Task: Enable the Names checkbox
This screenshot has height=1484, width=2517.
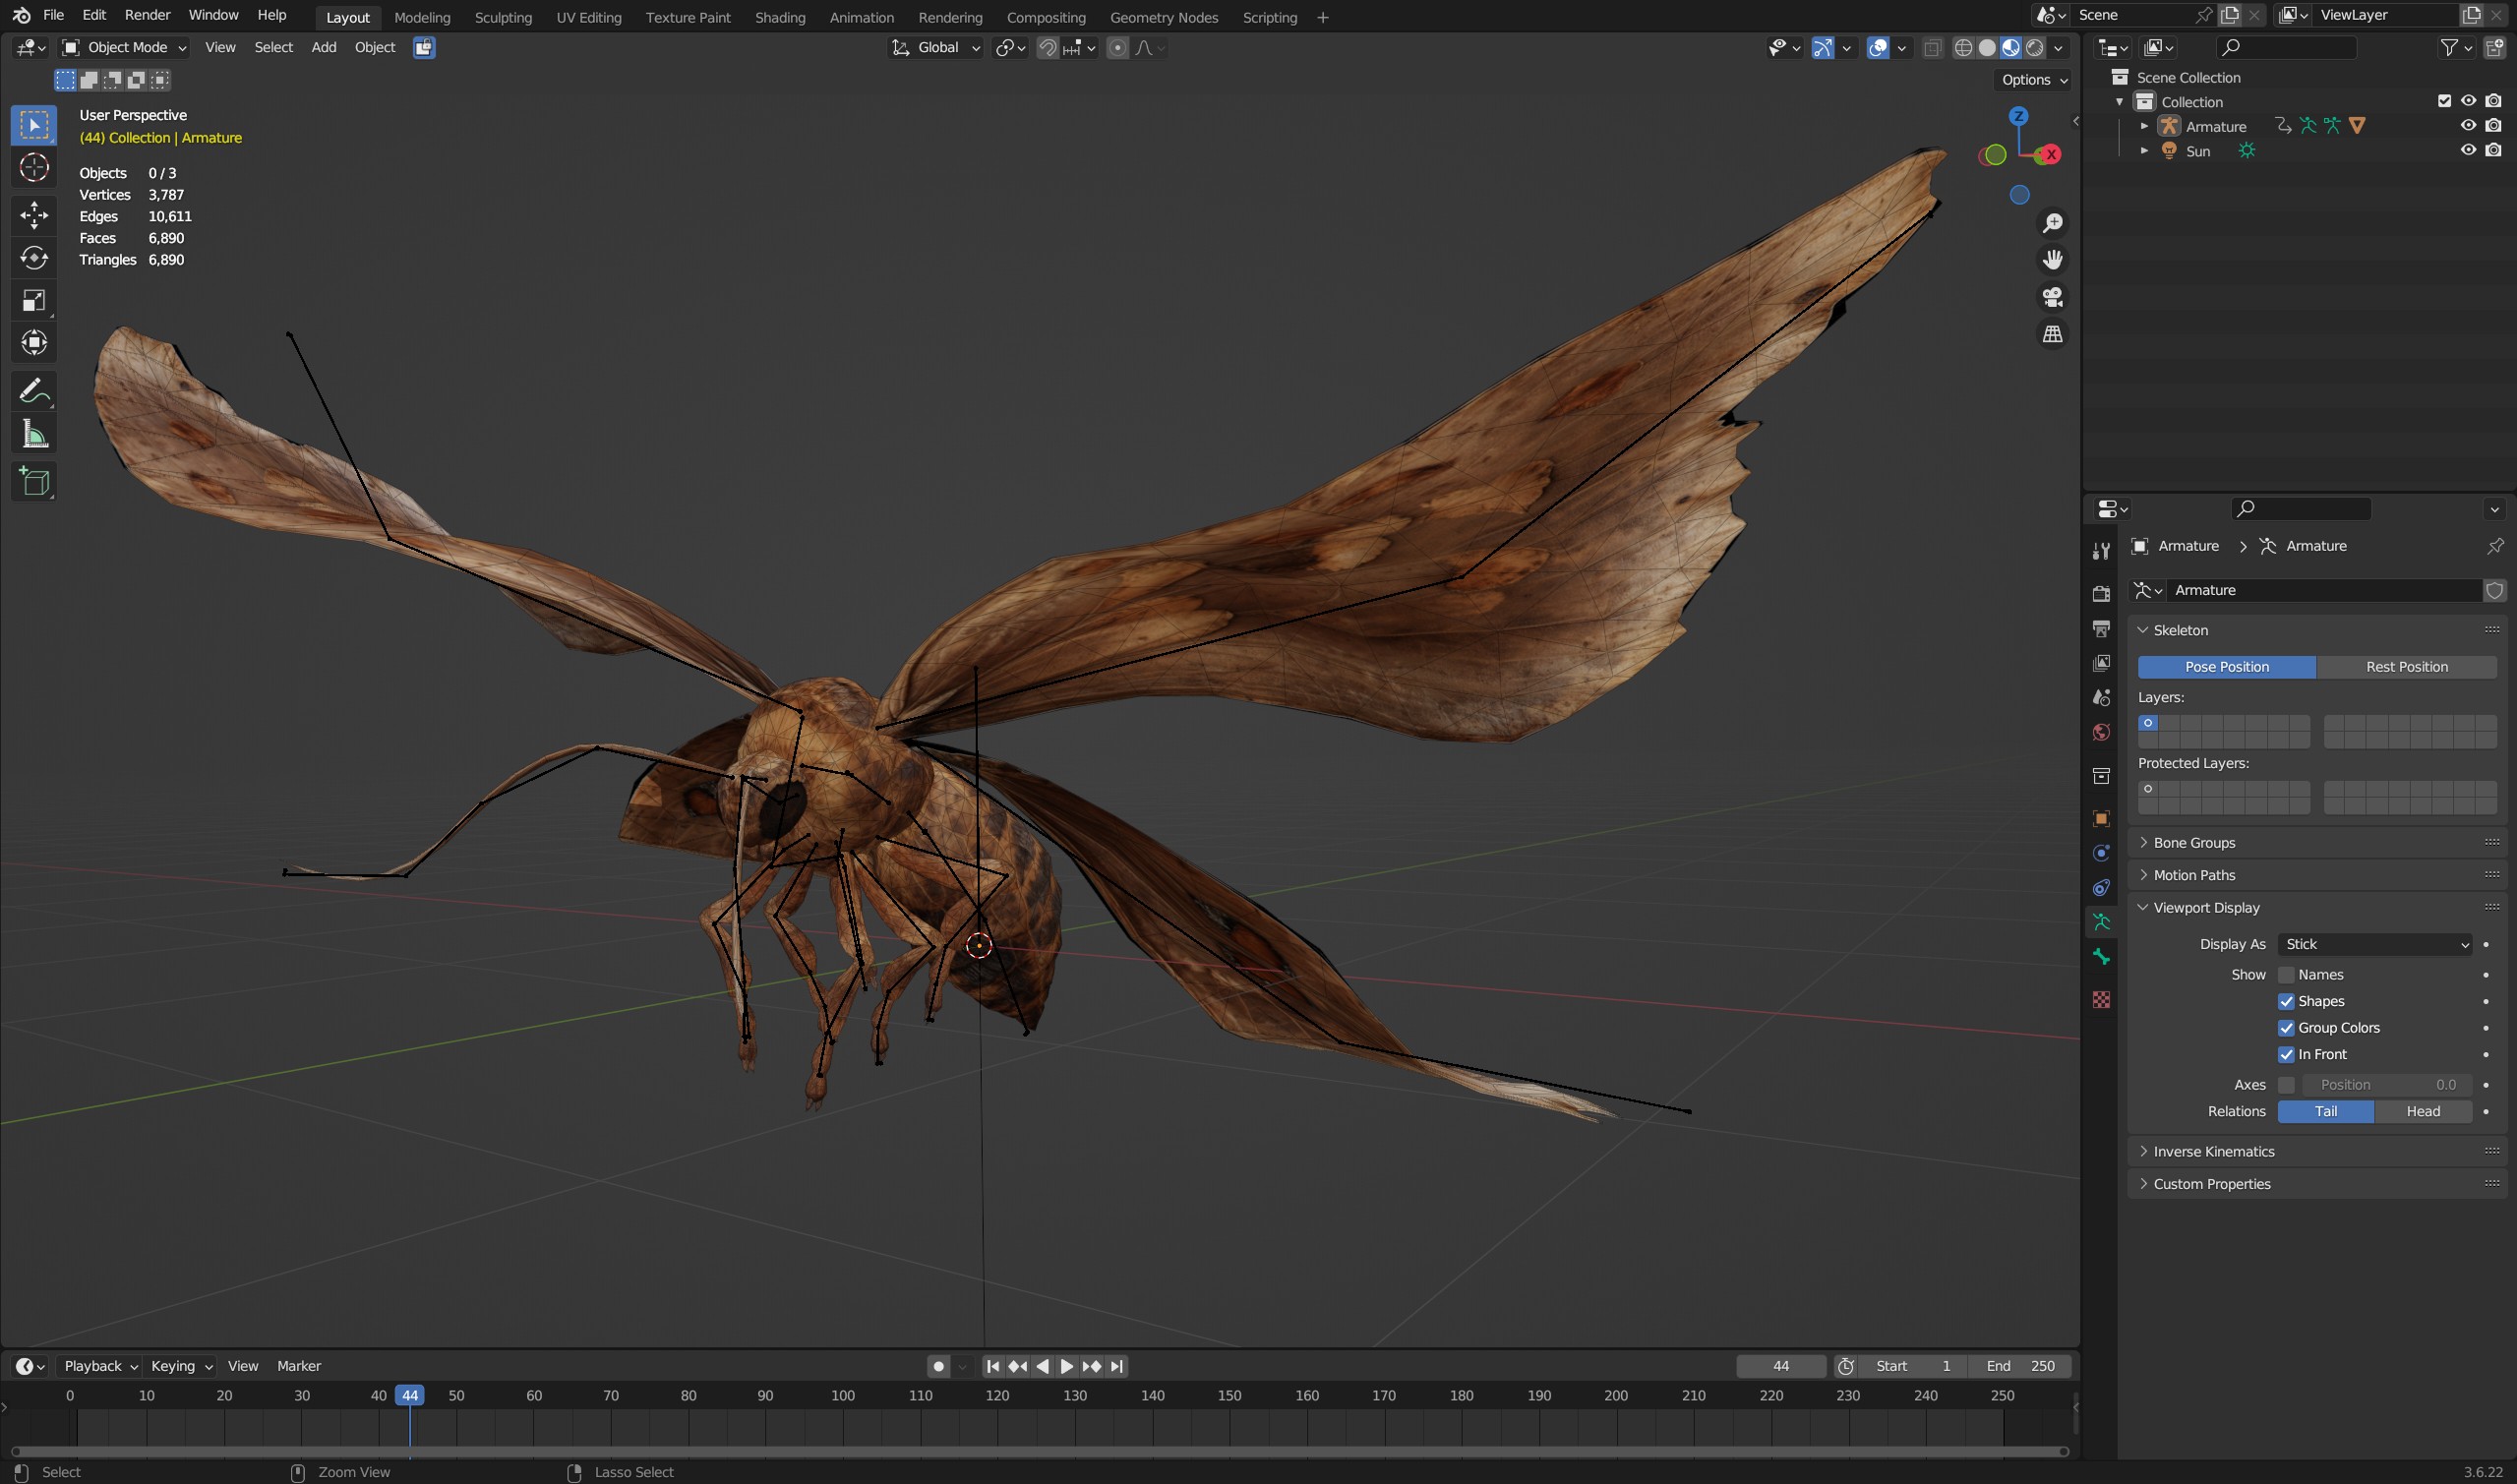Action: pyautogui.click(x=2286, y=975)
